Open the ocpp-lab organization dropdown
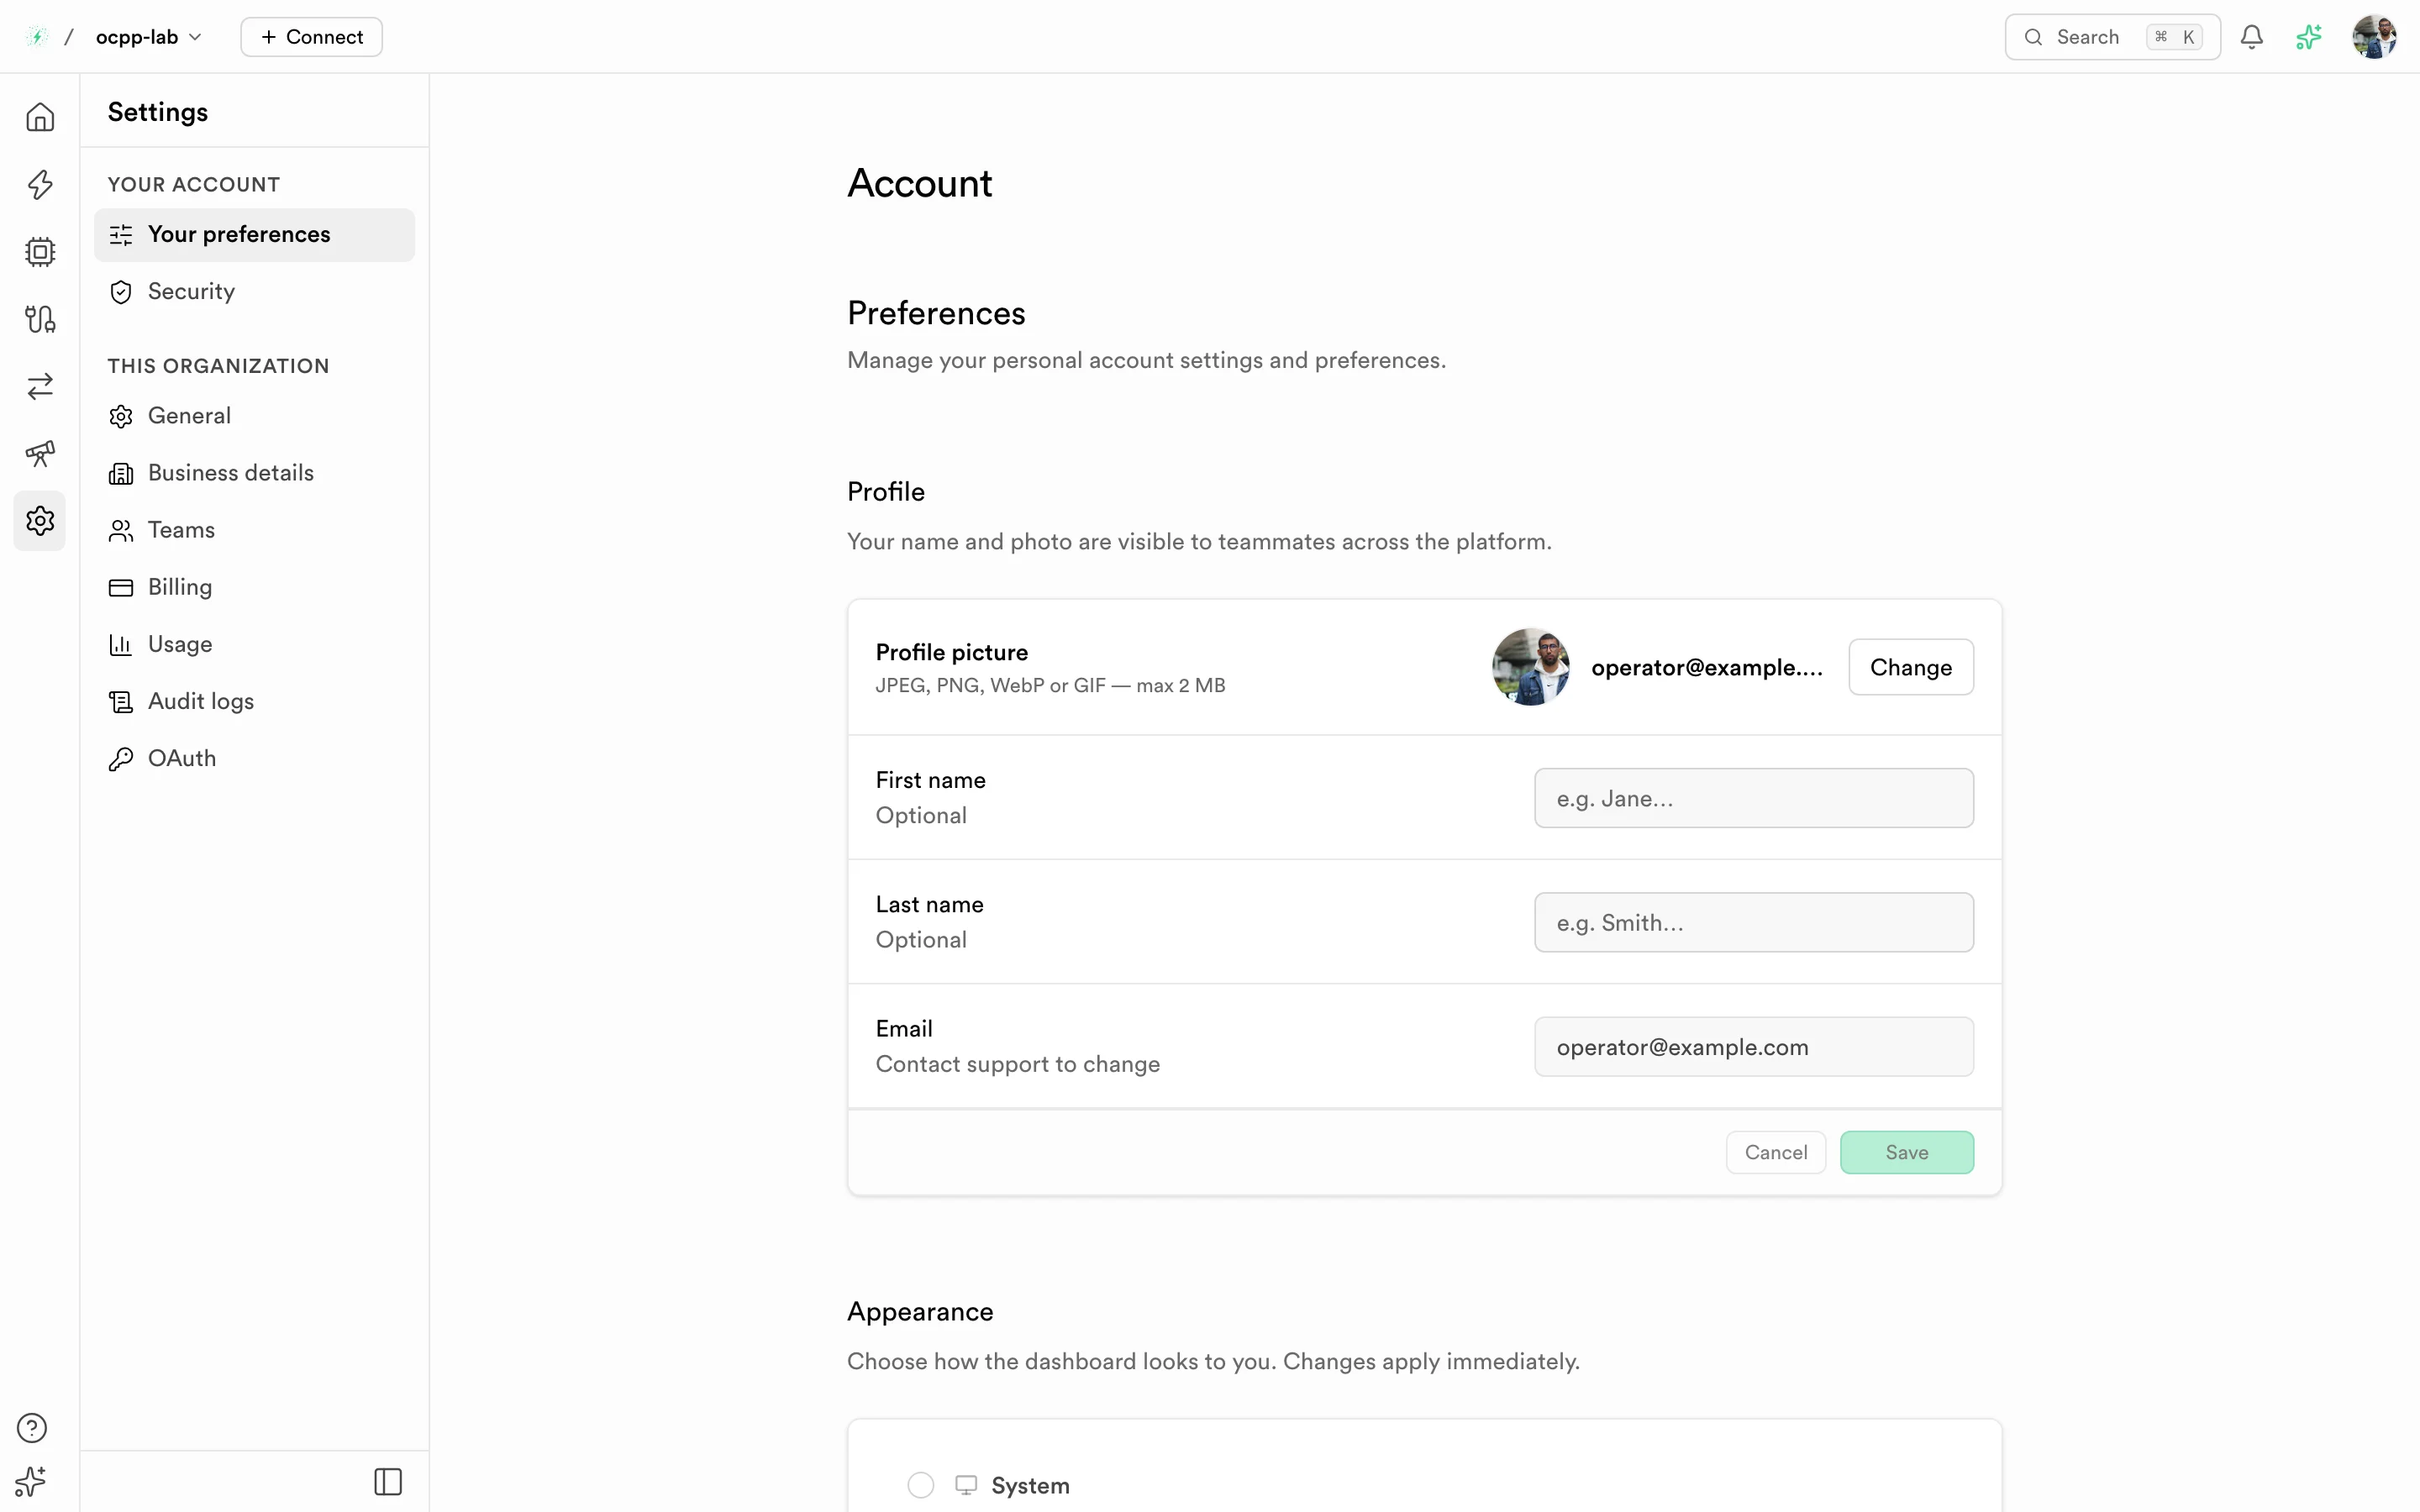This screenshot has width=2420, height=1512. (149, 37)
